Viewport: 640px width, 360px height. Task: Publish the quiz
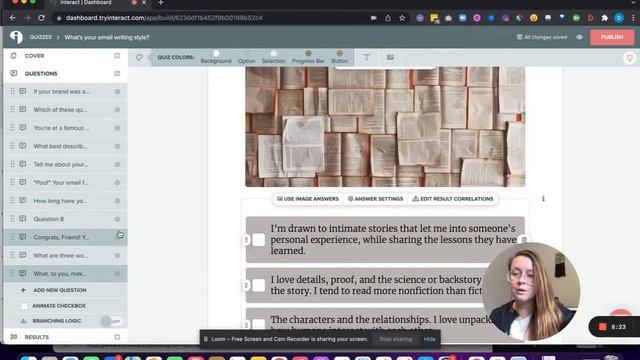[x=612, y=37]
